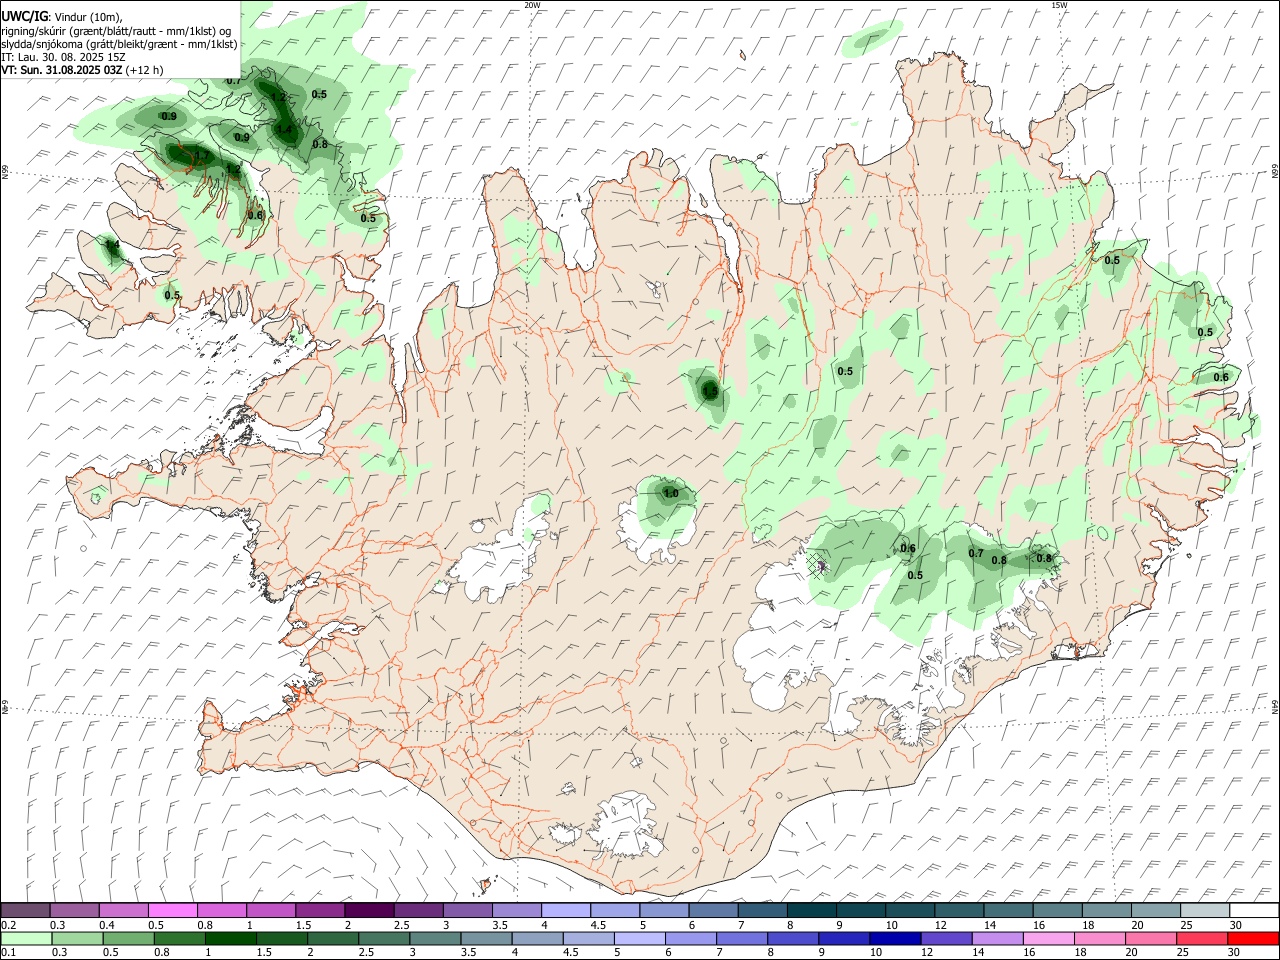This screenshot has height=960, width=1280.
Task: Select the 'VT: Sun. 31.08.2025 03Z' line
Action: click(x=61, y=70)
